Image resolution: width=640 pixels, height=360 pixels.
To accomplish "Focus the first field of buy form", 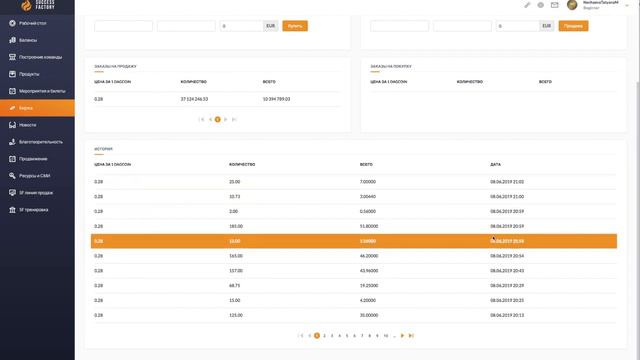I will tap(124, 26).
